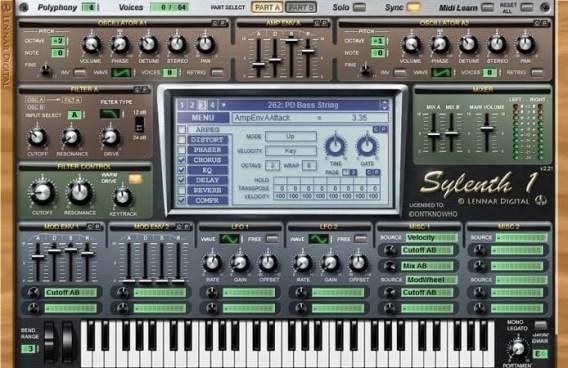Open the PHASER effect tab
The height and width of the screenshot is (368, 568).
[x=208, y=150]
